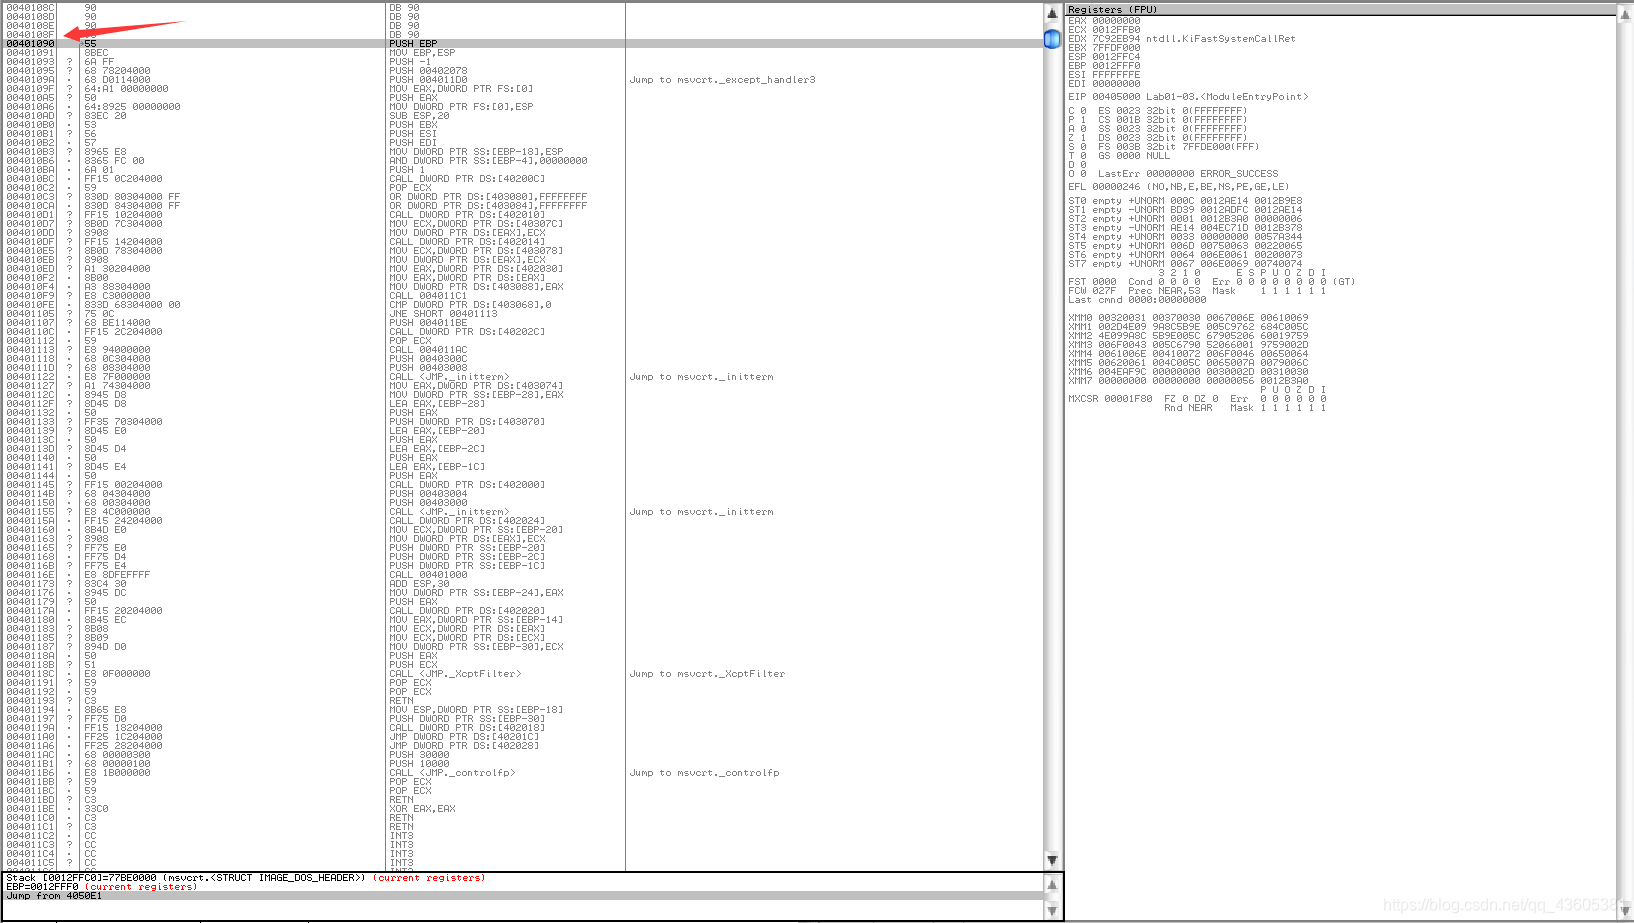Viewport: 1634px width, 923px height.
Task: Click hex bytes FF15 0C204000
Action: point(123,179)
